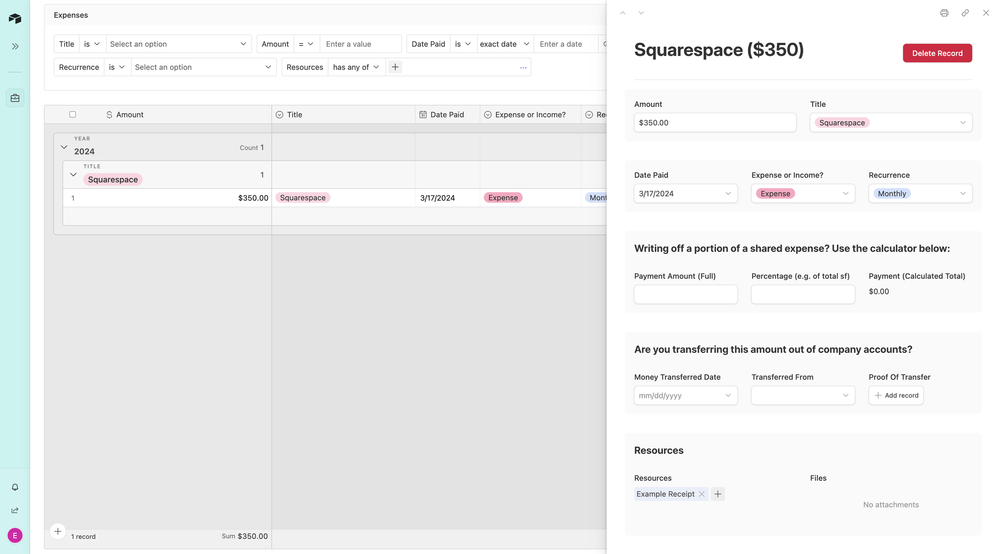The image size is (1000, 554).
Task: Click the Payment Amount (Full) field
Action: pyautogui.click(x=686, y=294)
